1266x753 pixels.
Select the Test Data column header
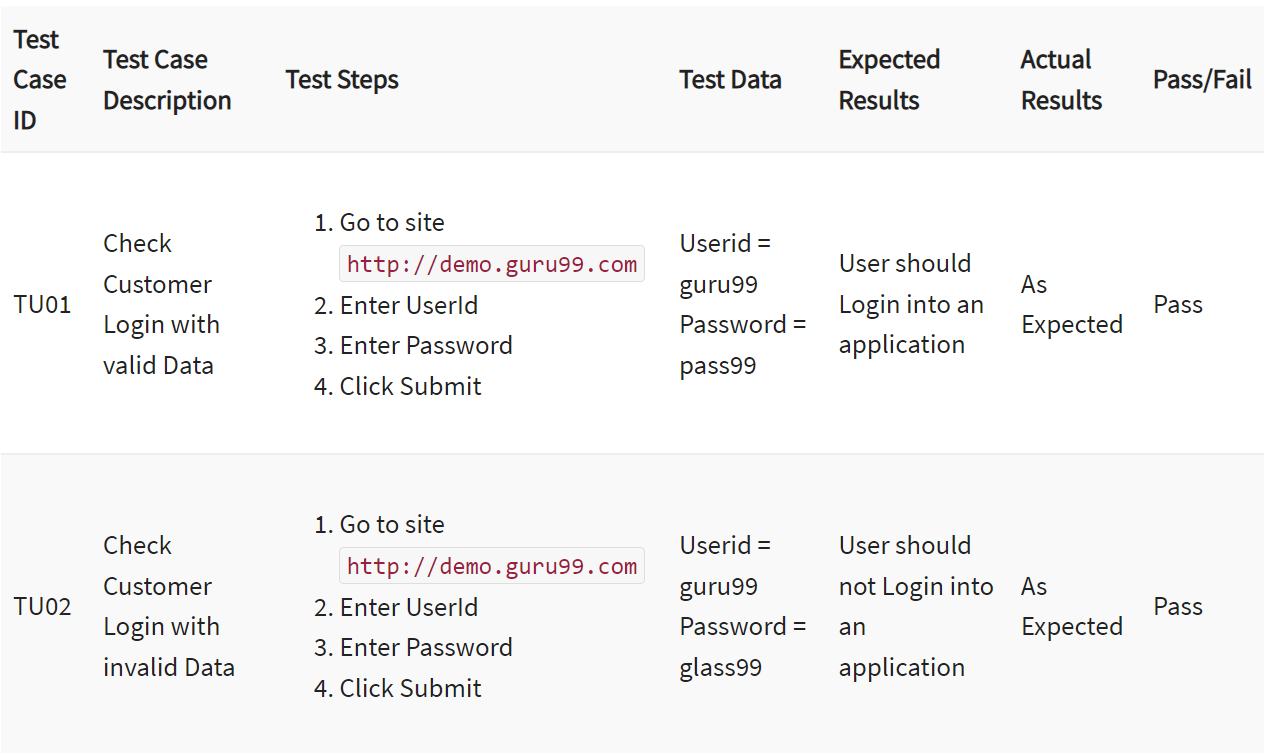point(730,80)
